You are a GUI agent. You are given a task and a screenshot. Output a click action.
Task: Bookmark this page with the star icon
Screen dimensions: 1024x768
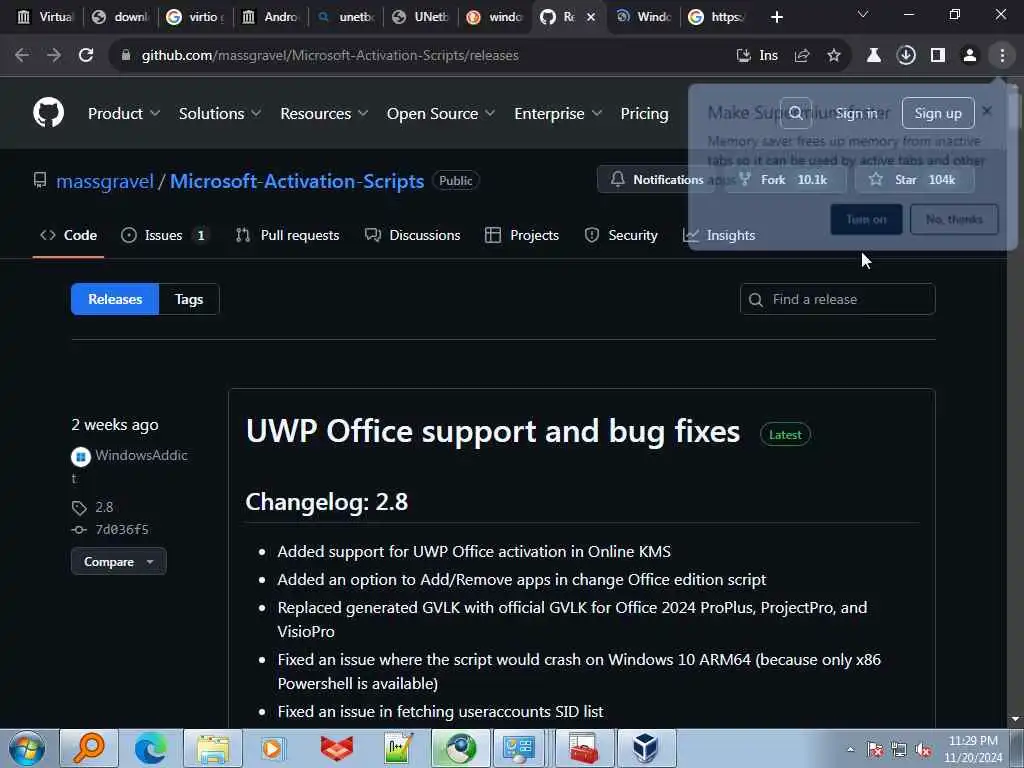pyautogui.click(x=834, y=56)
